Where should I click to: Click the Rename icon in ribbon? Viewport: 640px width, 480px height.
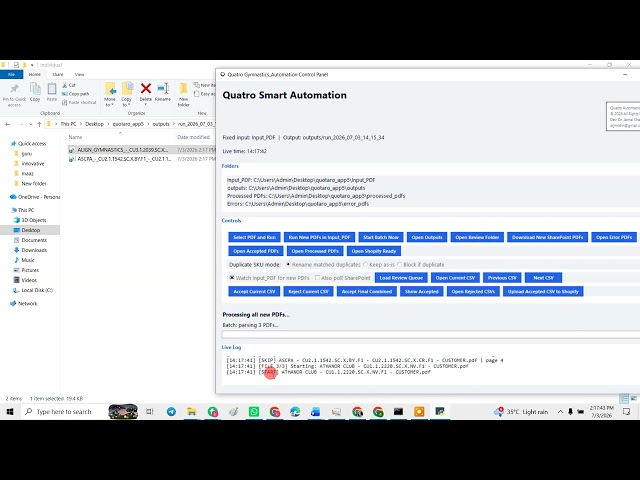click(x=163, y=88)
